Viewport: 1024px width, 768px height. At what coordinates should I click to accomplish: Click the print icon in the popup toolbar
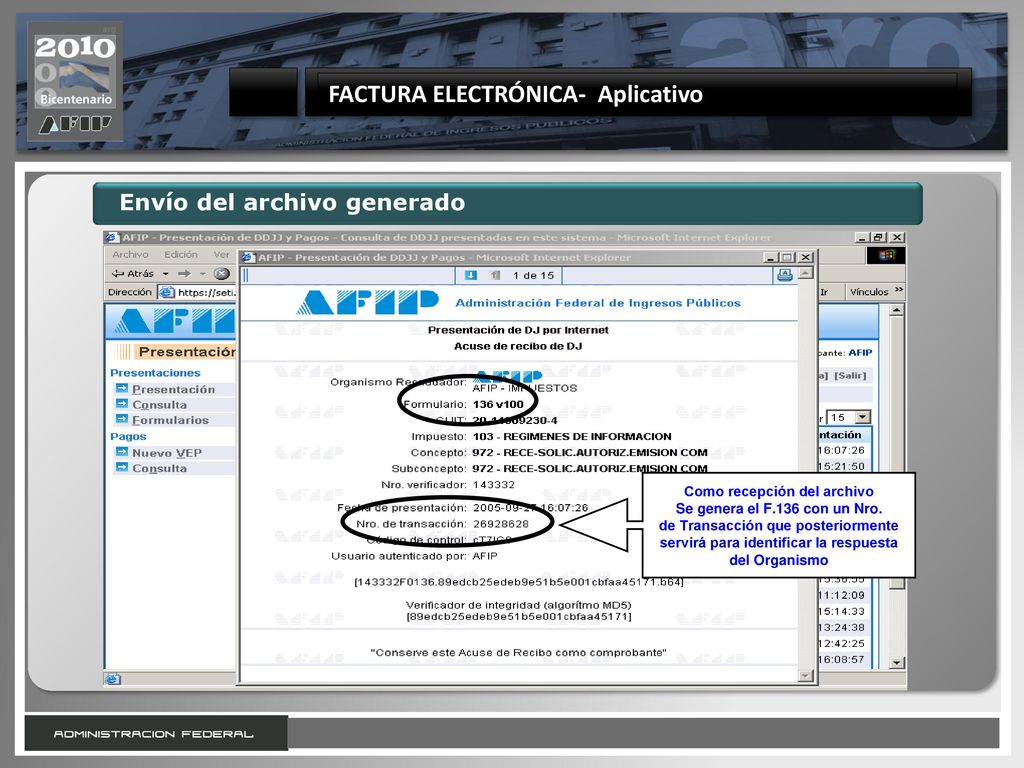(x=785, y=276)
